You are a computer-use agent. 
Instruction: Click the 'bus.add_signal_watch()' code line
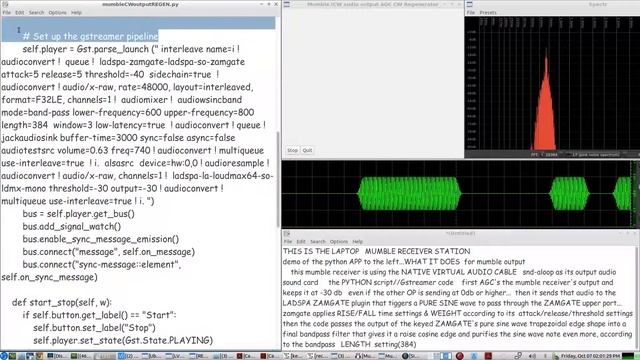pyautogui.click(x=72, y=226)
